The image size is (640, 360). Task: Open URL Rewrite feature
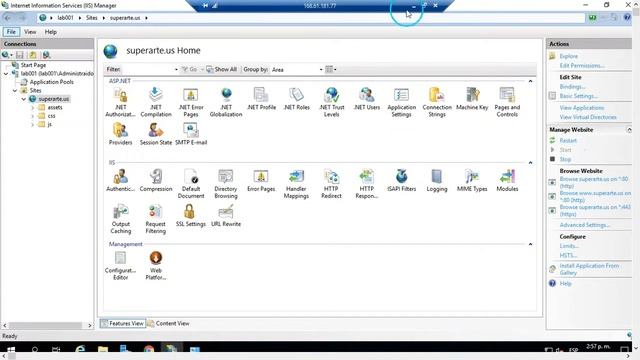tap(226, 216)
